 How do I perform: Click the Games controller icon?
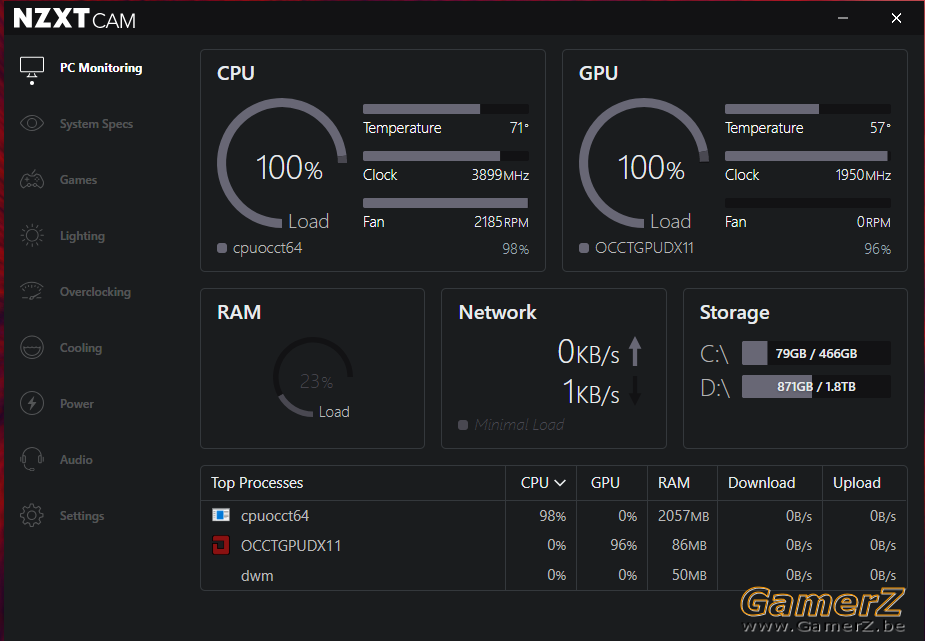click(32, 180)
